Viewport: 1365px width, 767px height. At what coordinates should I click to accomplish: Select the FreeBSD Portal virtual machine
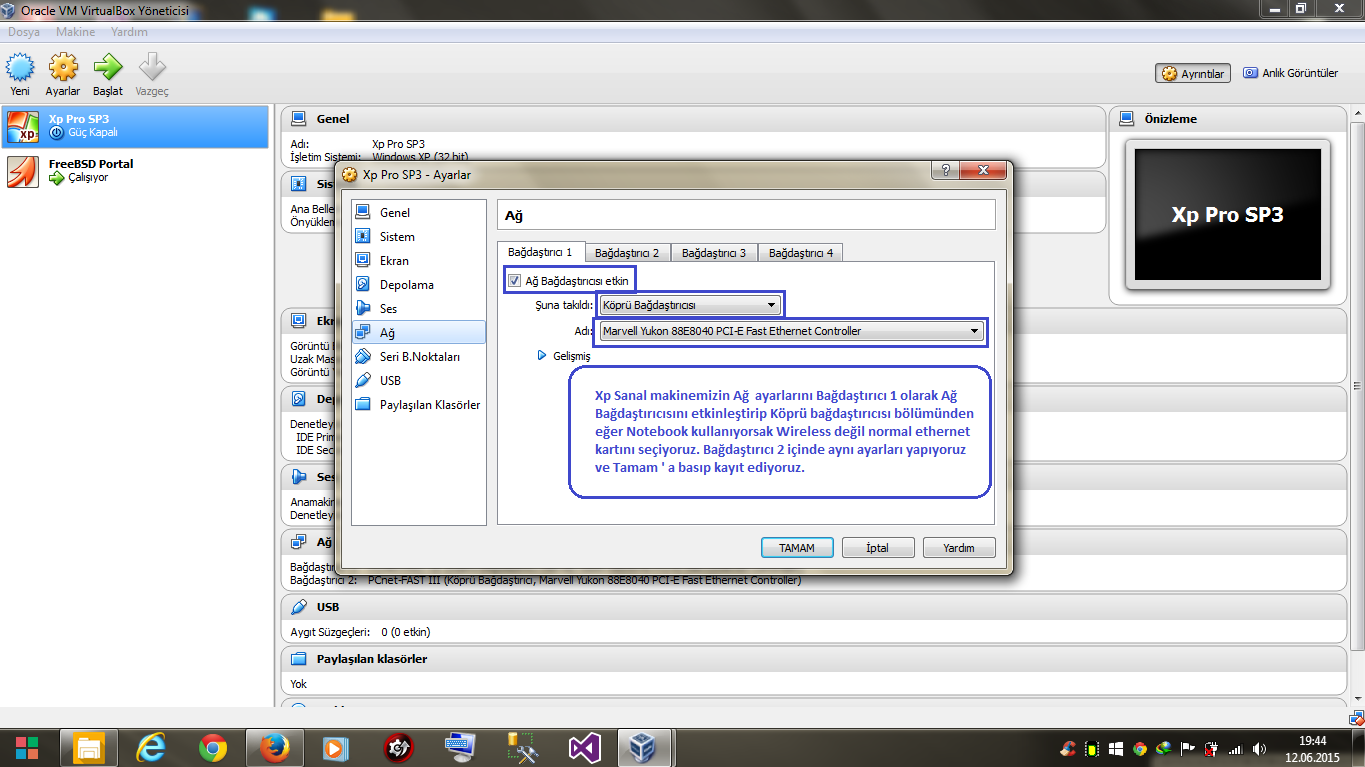[x=135, y=171]
